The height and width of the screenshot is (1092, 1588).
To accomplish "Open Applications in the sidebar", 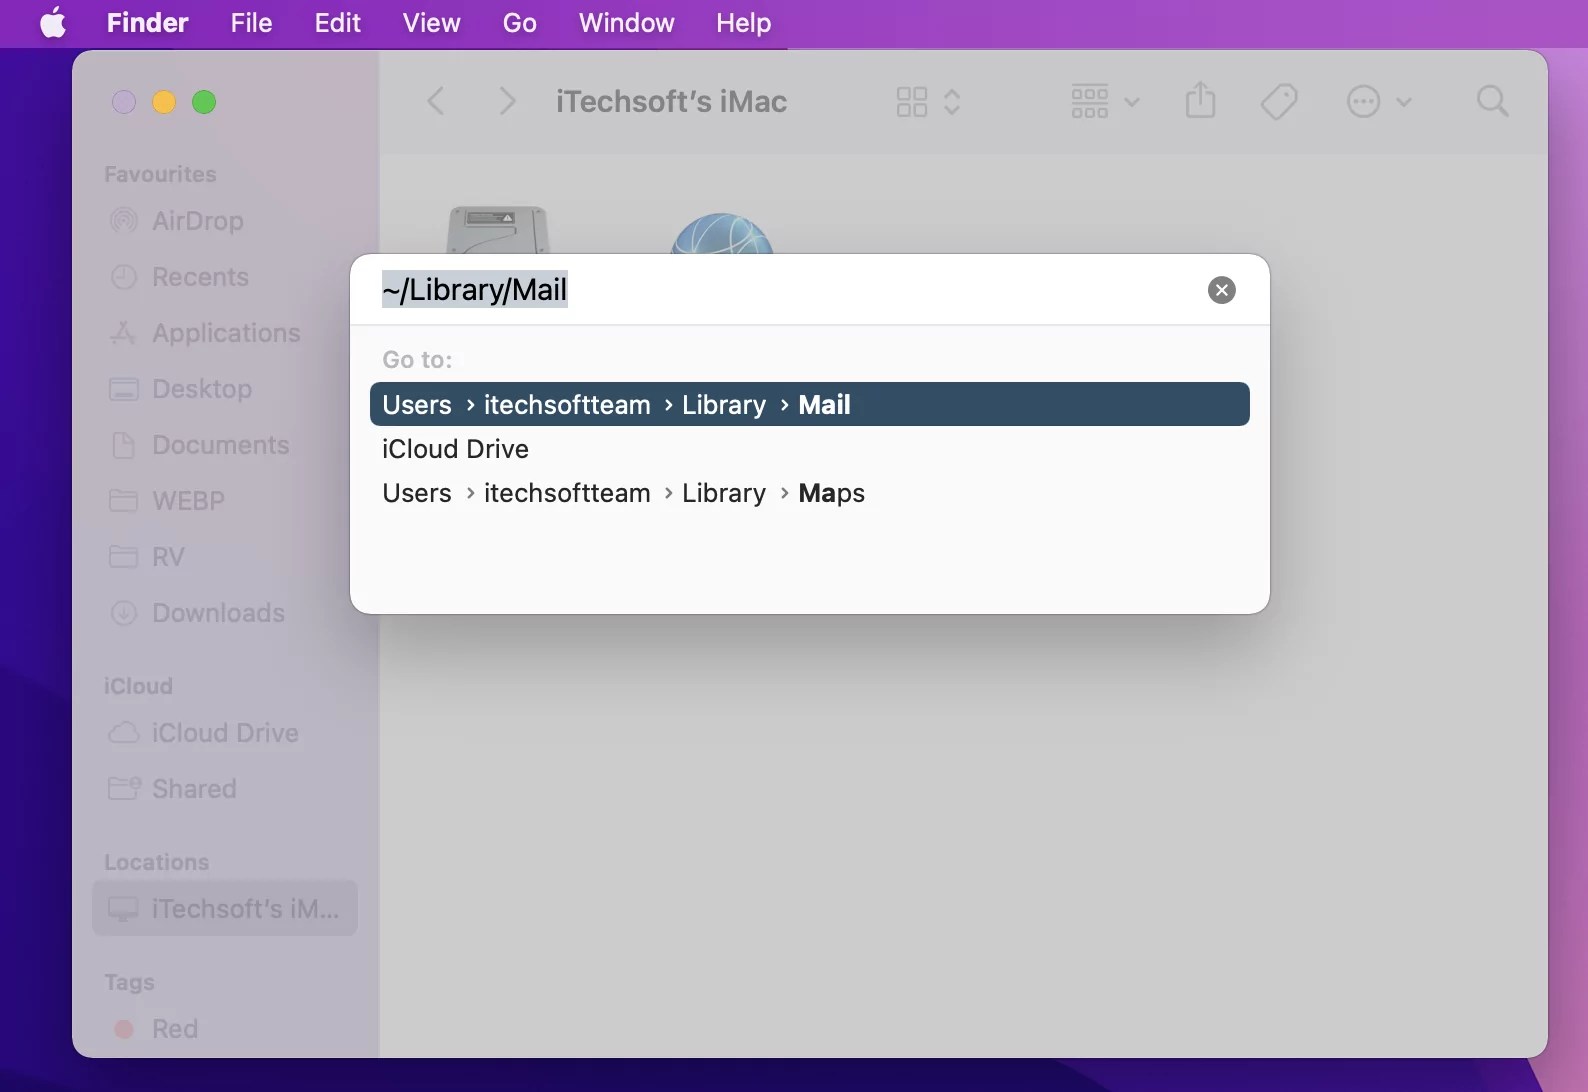I will click(x=226, y=333).
